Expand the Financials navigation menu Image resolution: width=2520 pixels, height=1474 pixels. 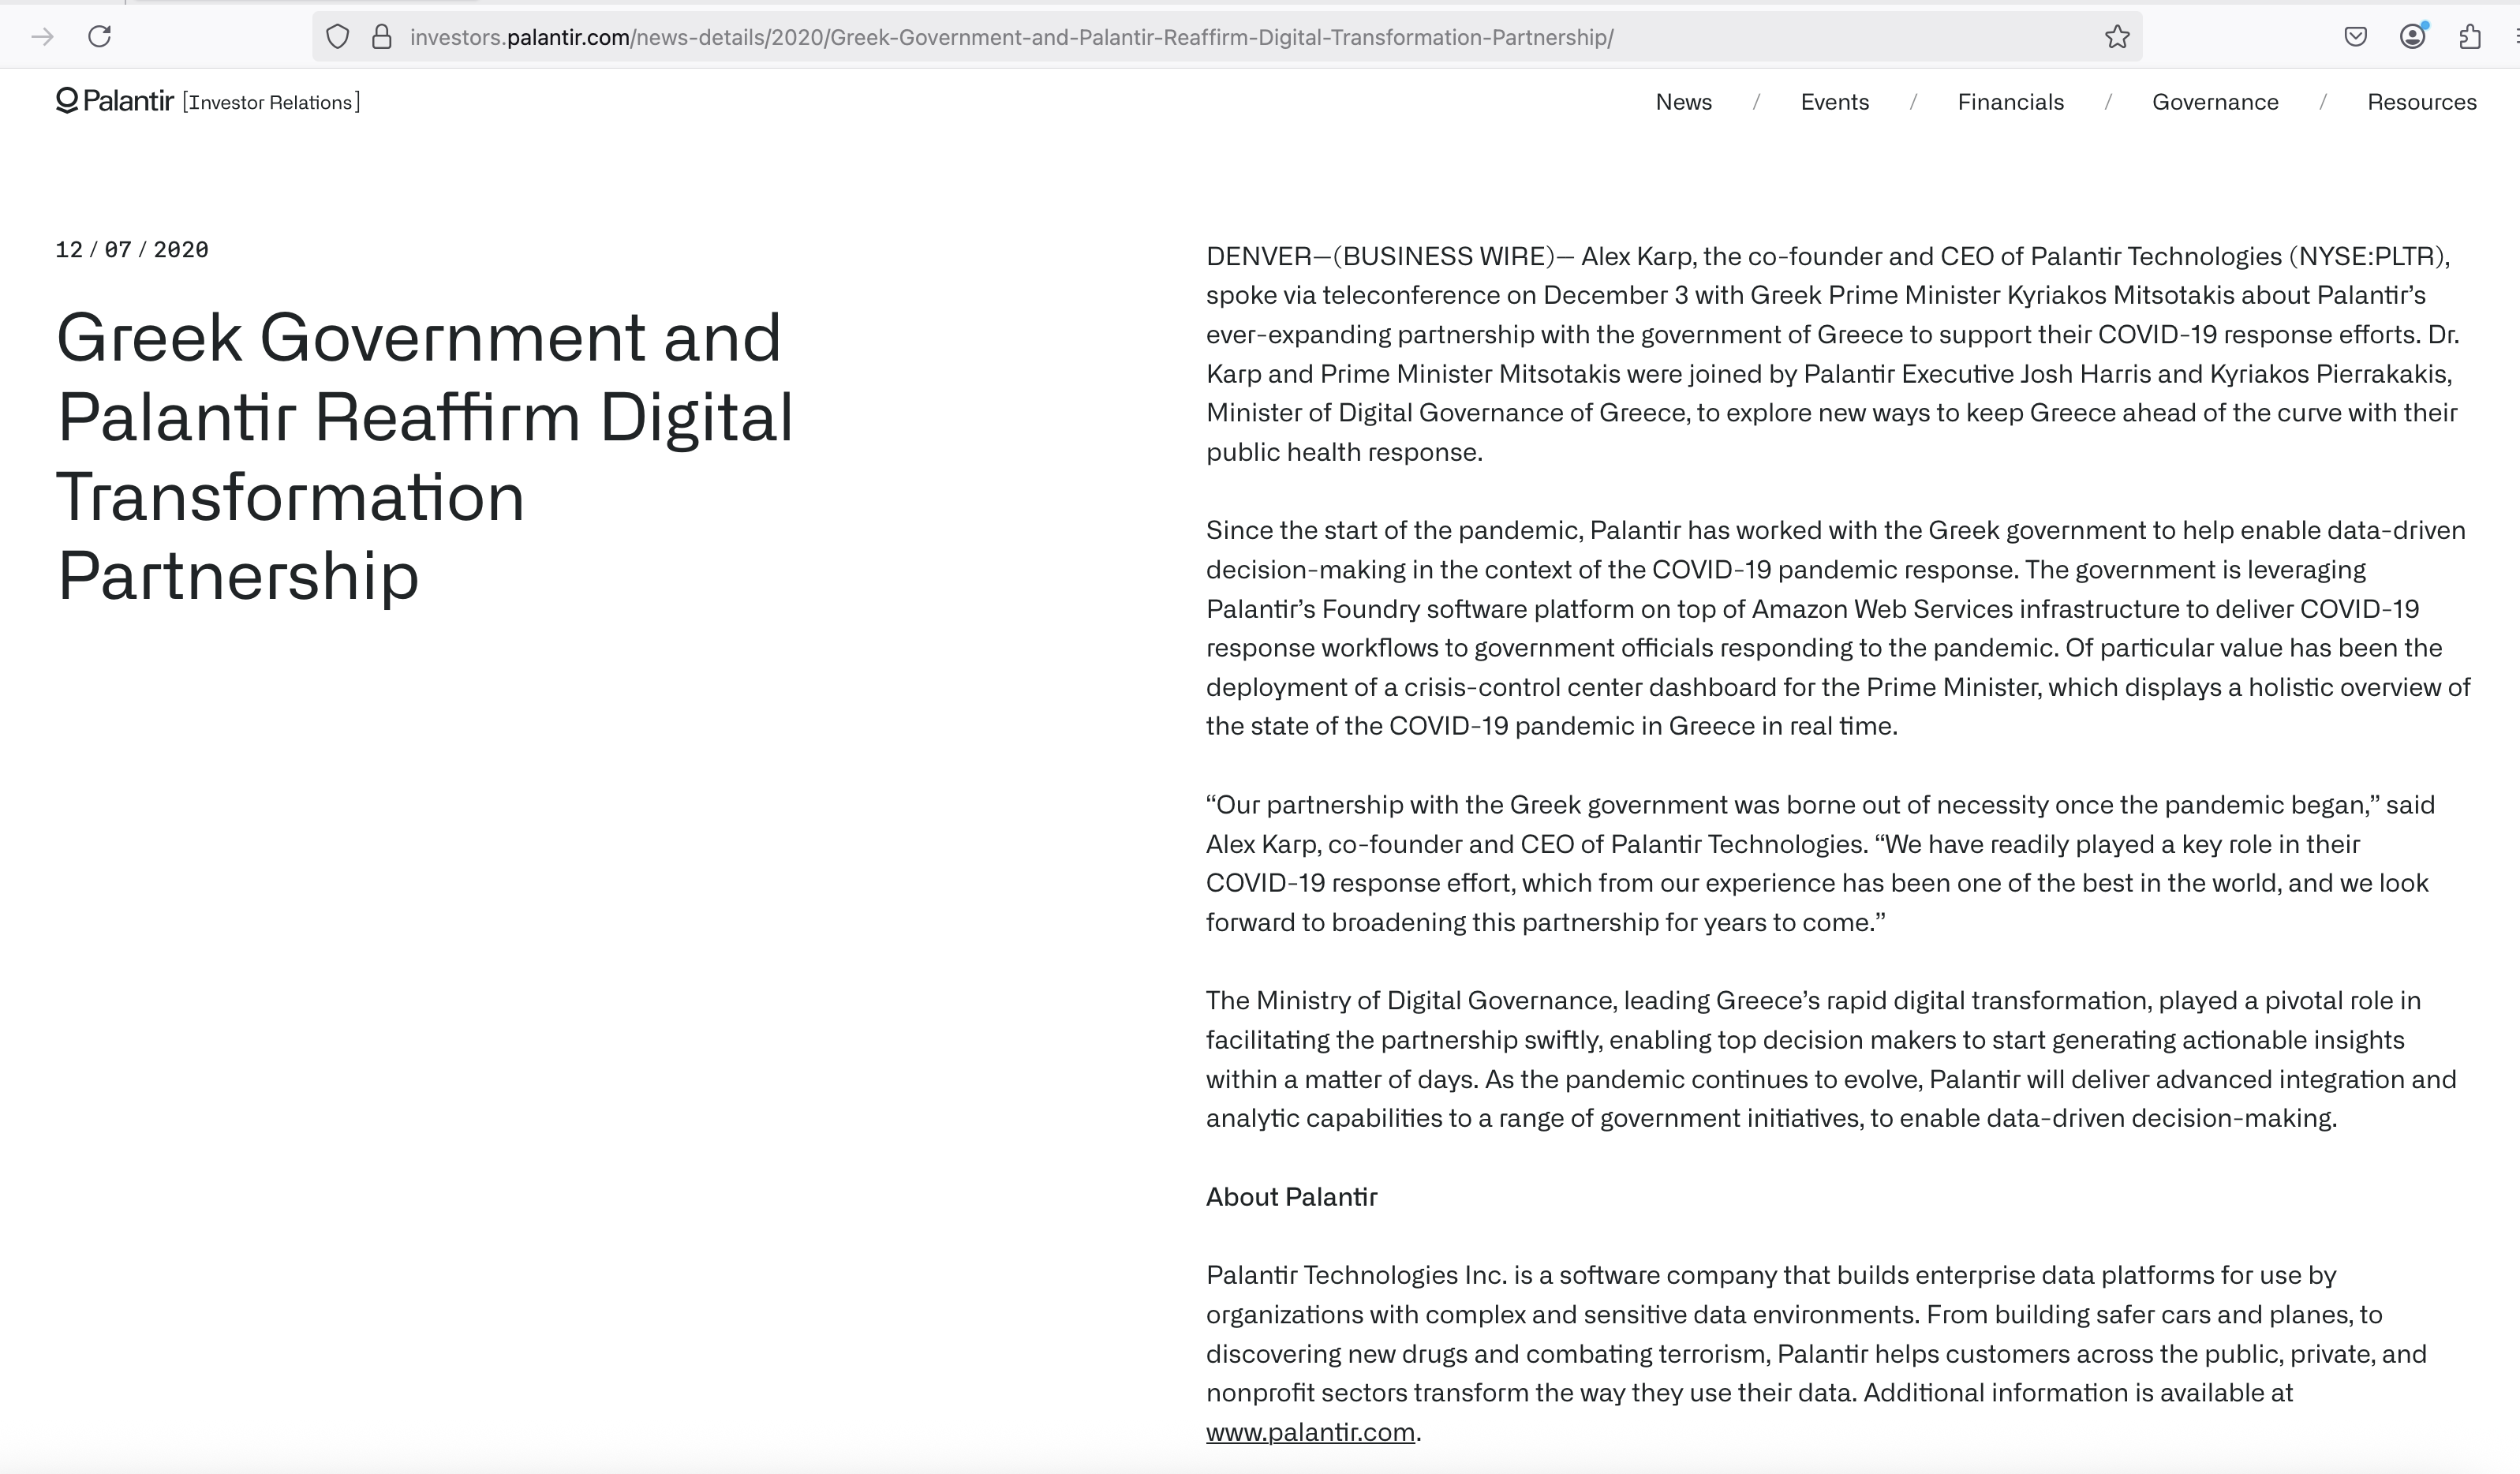(x=2010, y=102)
